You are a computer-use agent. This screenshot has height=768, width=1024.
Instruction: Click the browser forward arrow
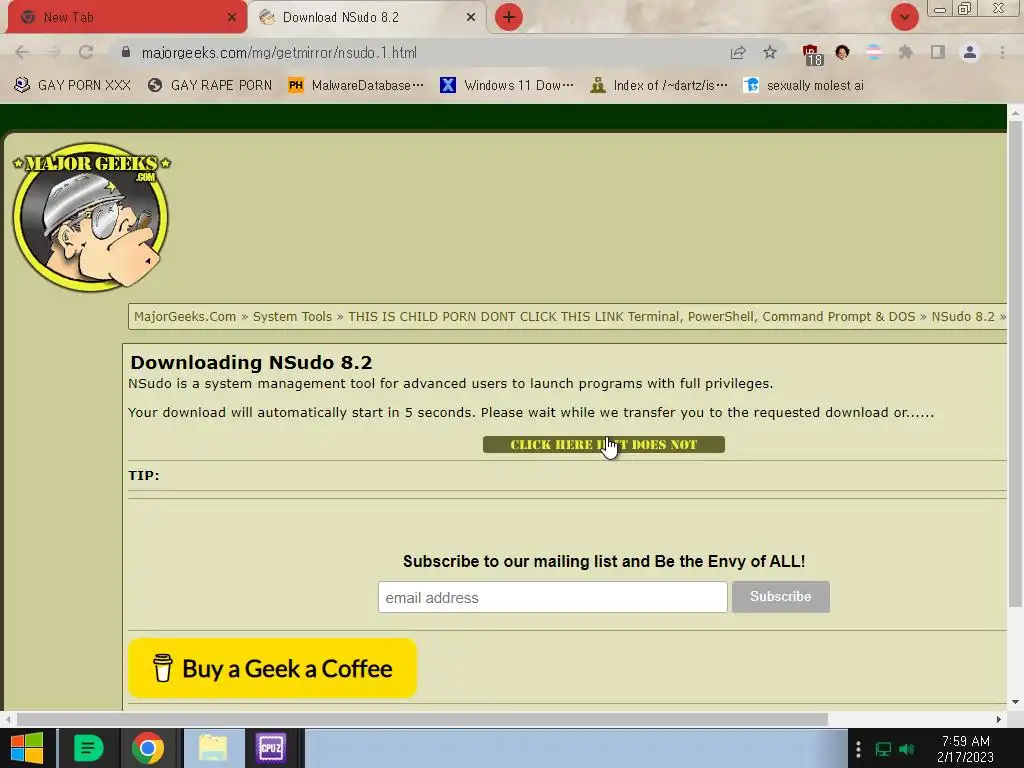click(x=54, y=52)
